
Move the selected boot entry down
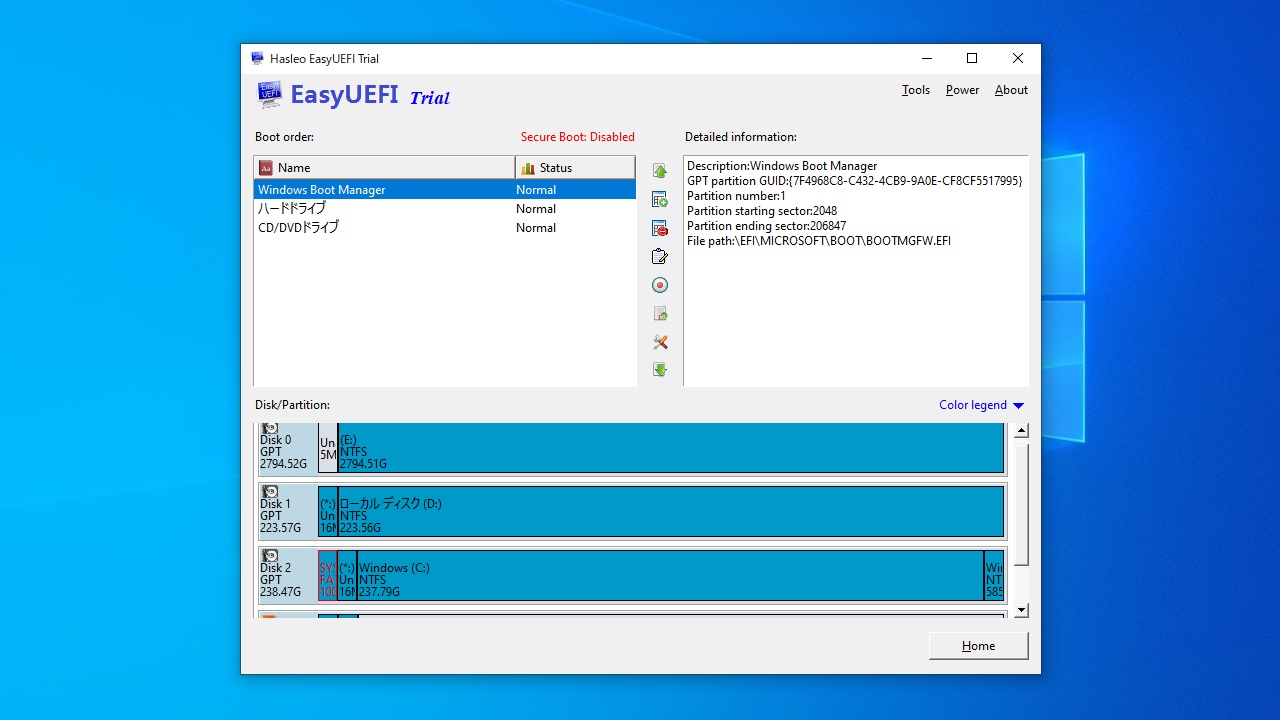(x=659, y=370)
